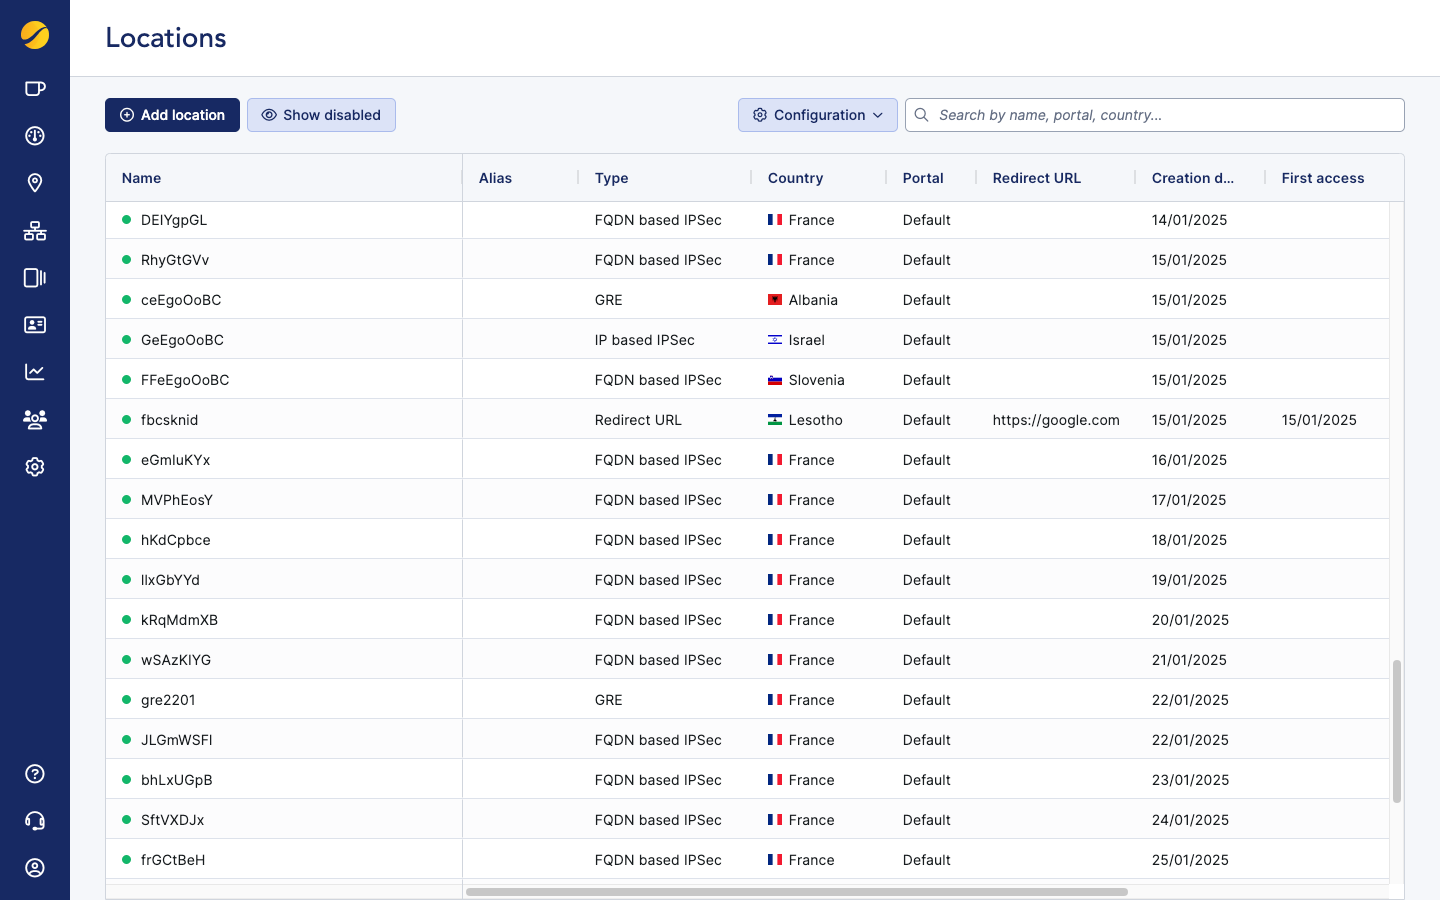1440x900 pixels.
Task: Click the dashboard gauge icon in sidebar
Action: click(x=35, y=136)
